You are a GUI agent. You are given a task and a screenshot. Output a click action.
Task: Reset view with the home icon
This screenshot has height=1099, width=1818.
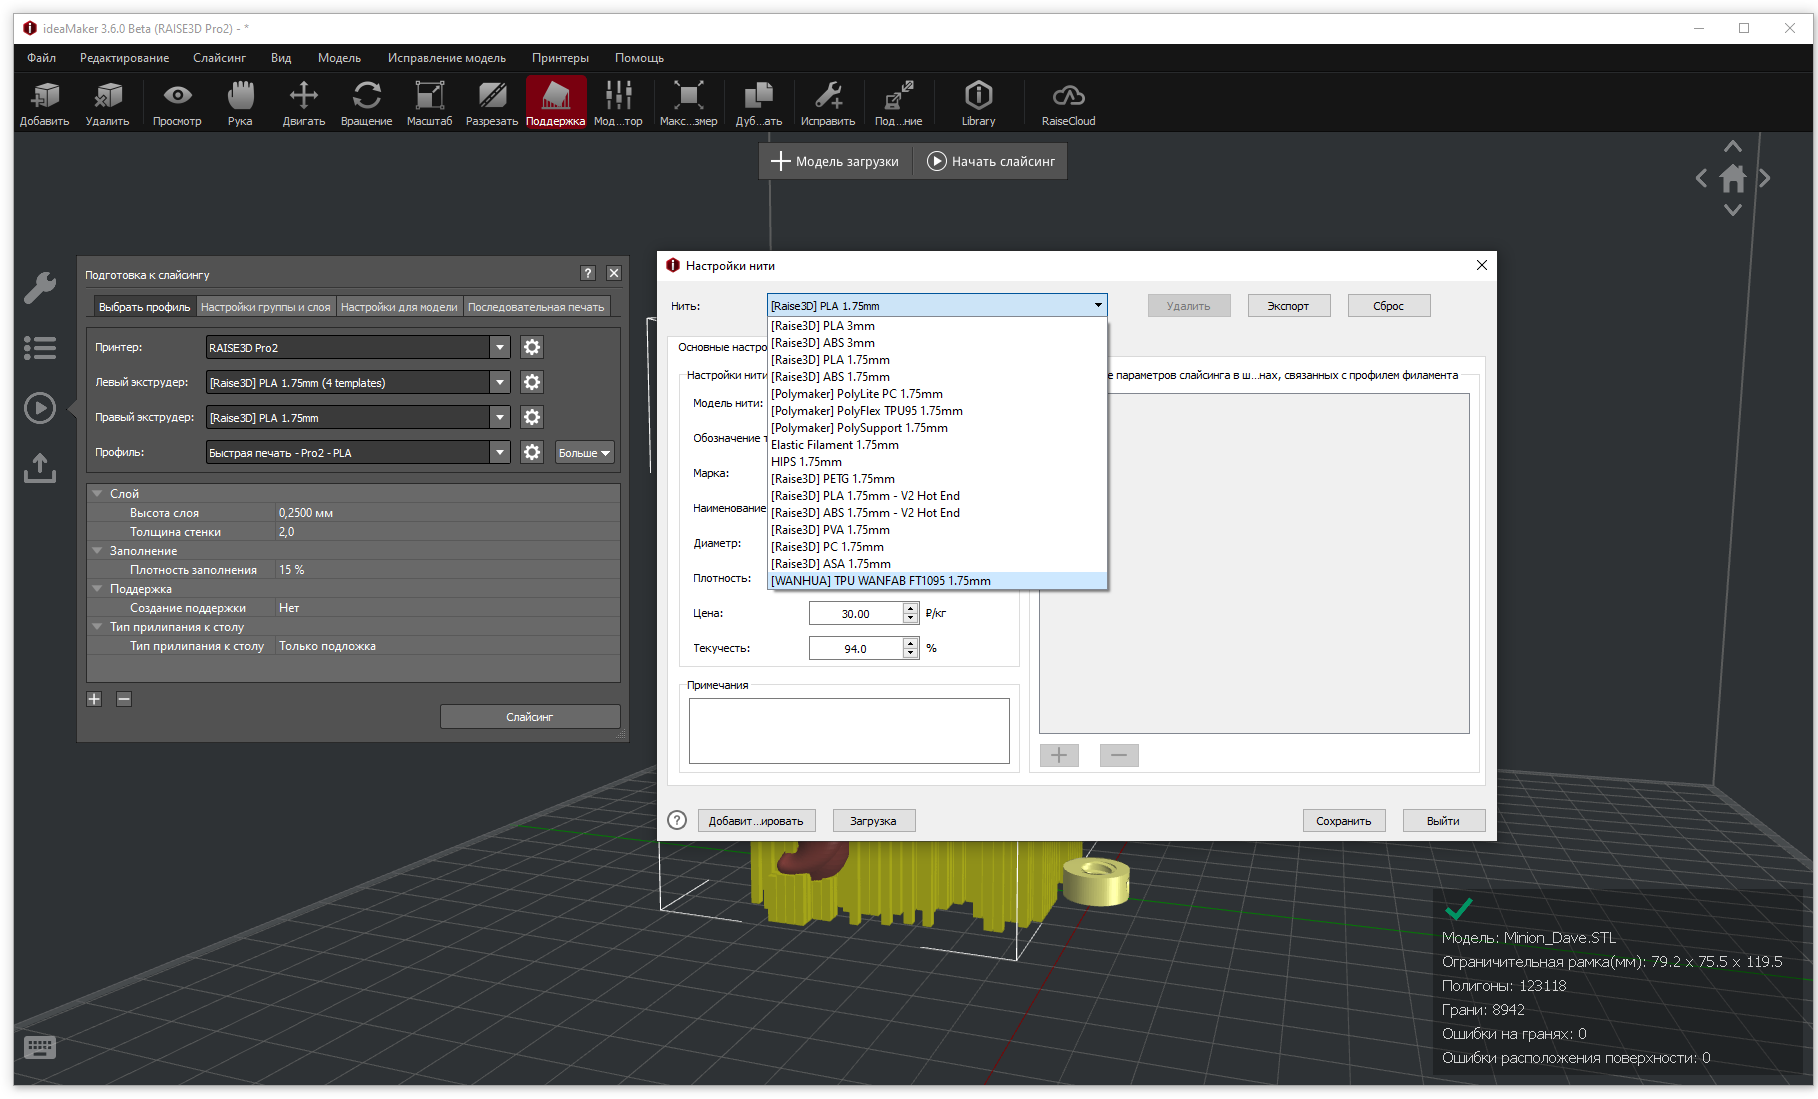click(x=1733, y=179)
